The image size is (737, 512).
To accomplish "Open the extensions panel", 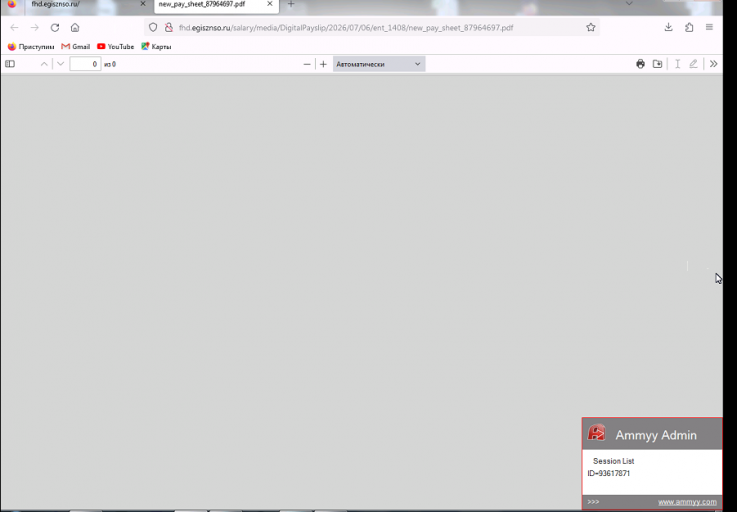I will coord(689,27).
